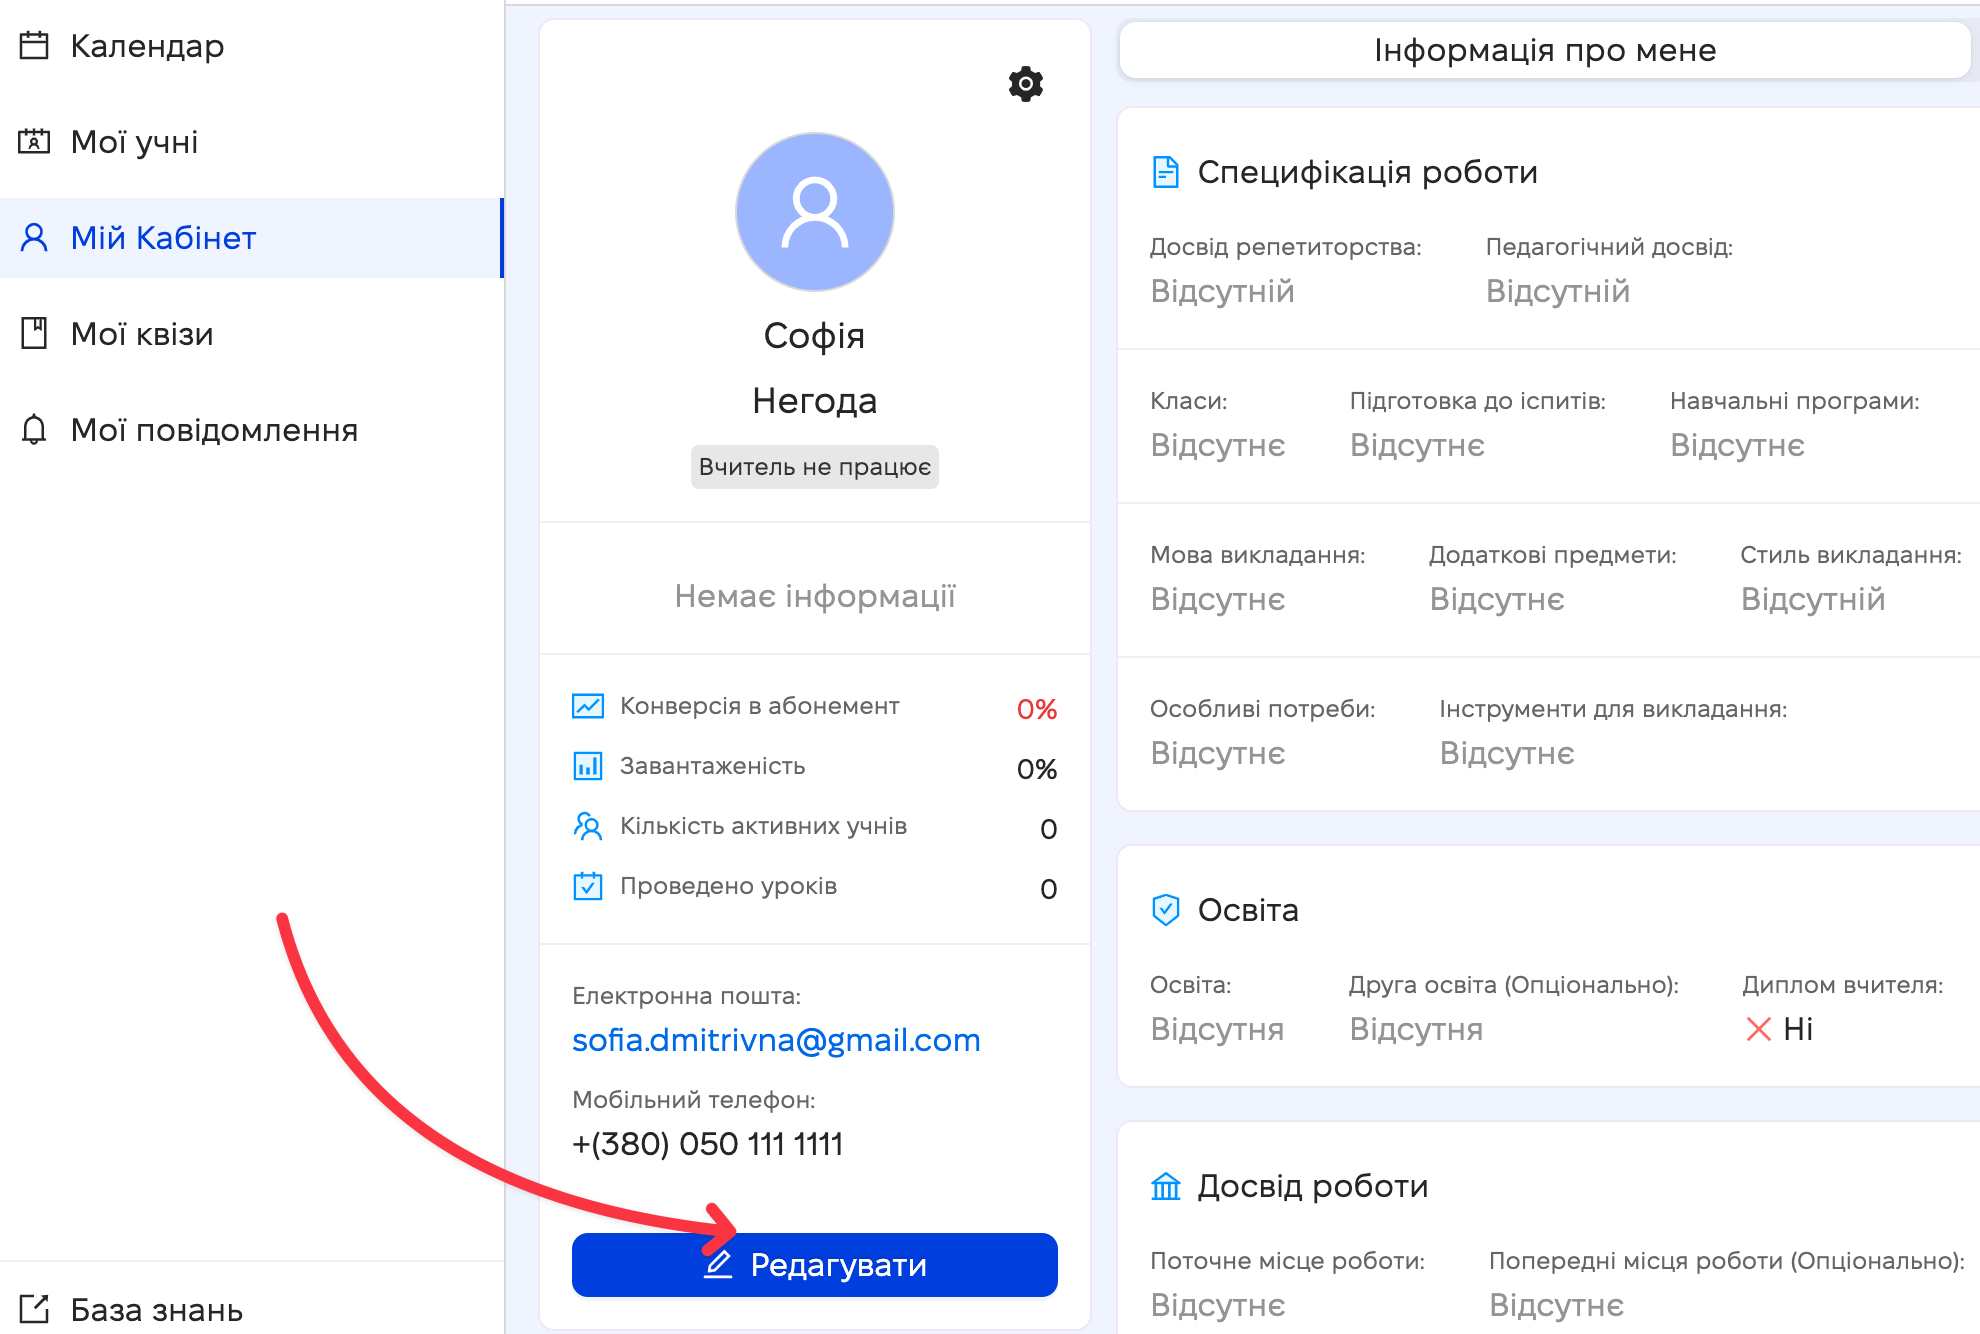Viewport: 1980px width, 1334px height.
Task: Open profile settings gear icon
Action: pyautogui.click(x=1025, y=84)
